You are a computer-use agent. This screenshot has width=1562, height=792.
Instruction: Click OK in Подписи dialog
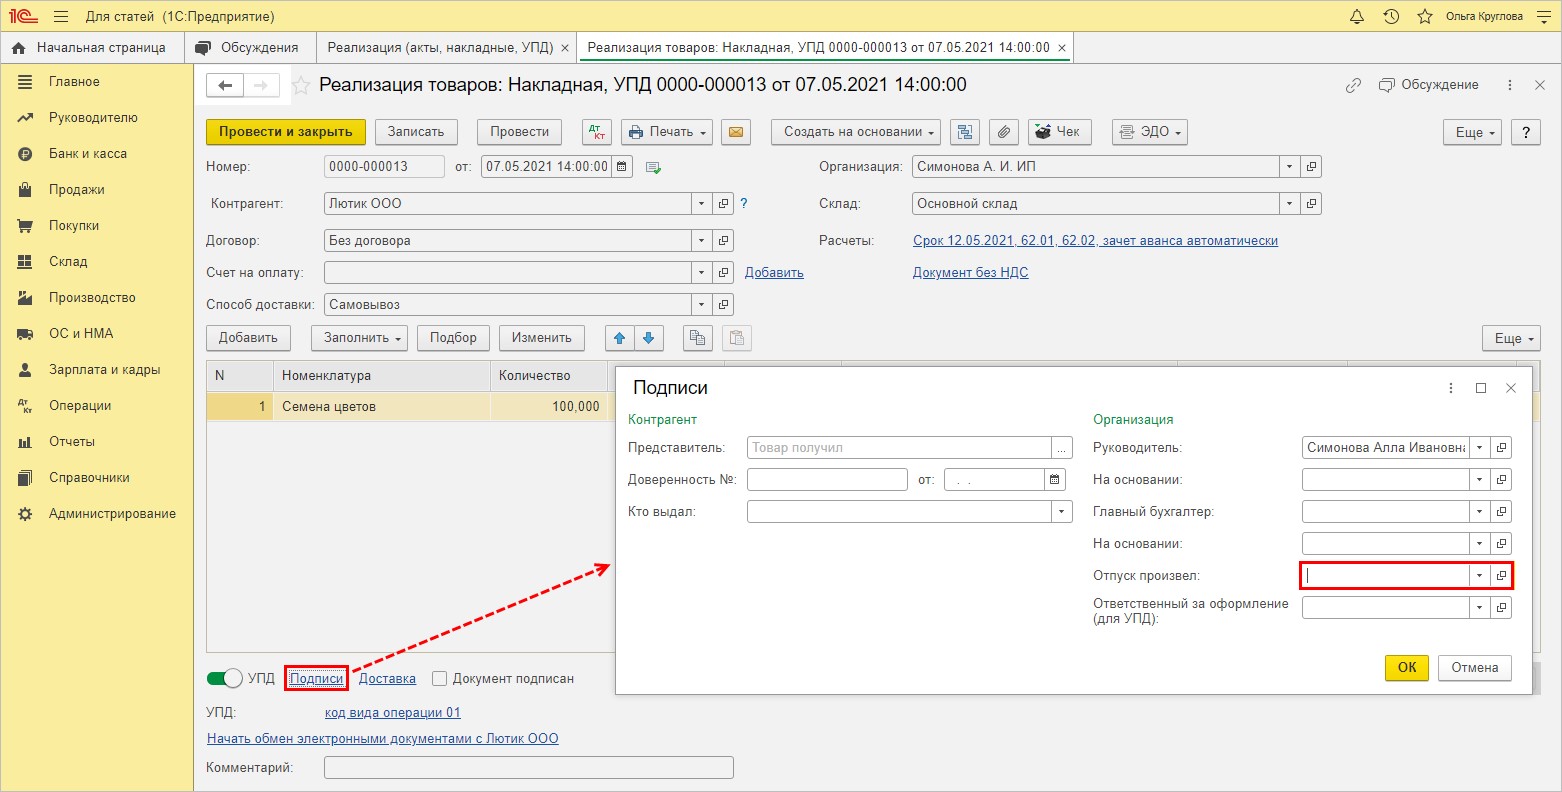[1407, 668]
